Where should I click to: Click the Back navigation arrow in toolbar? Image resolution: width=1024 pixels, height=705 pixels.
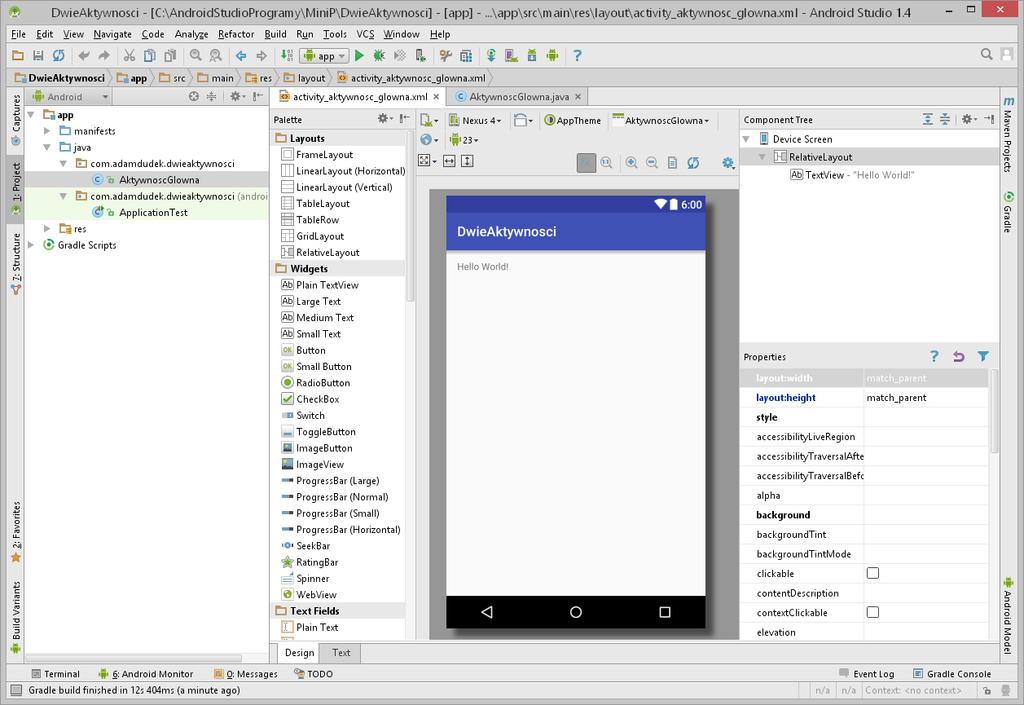point(241,56)
